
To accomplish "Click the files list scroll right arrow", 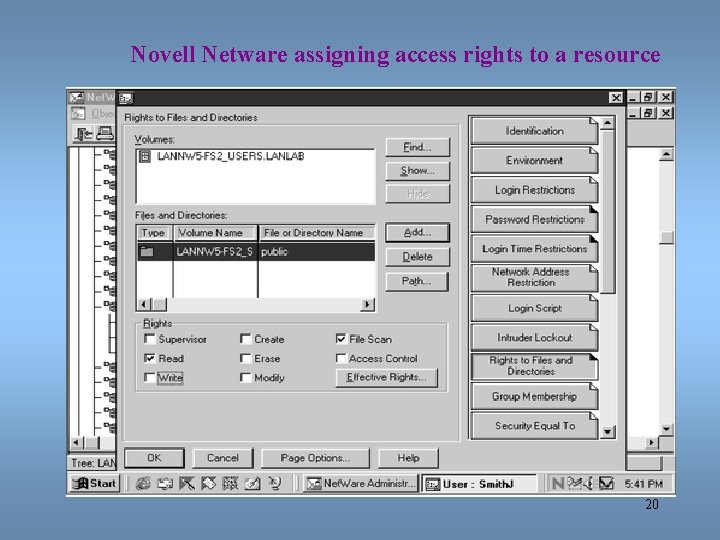I will click(x=367, y=304).
